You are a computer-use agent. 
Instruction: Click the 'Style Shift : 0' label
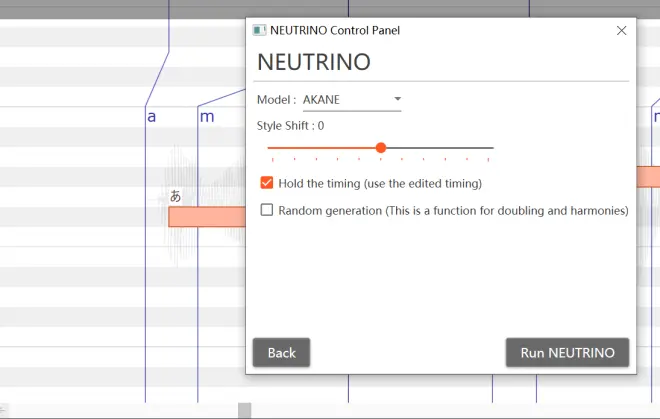tap(290, 126)
